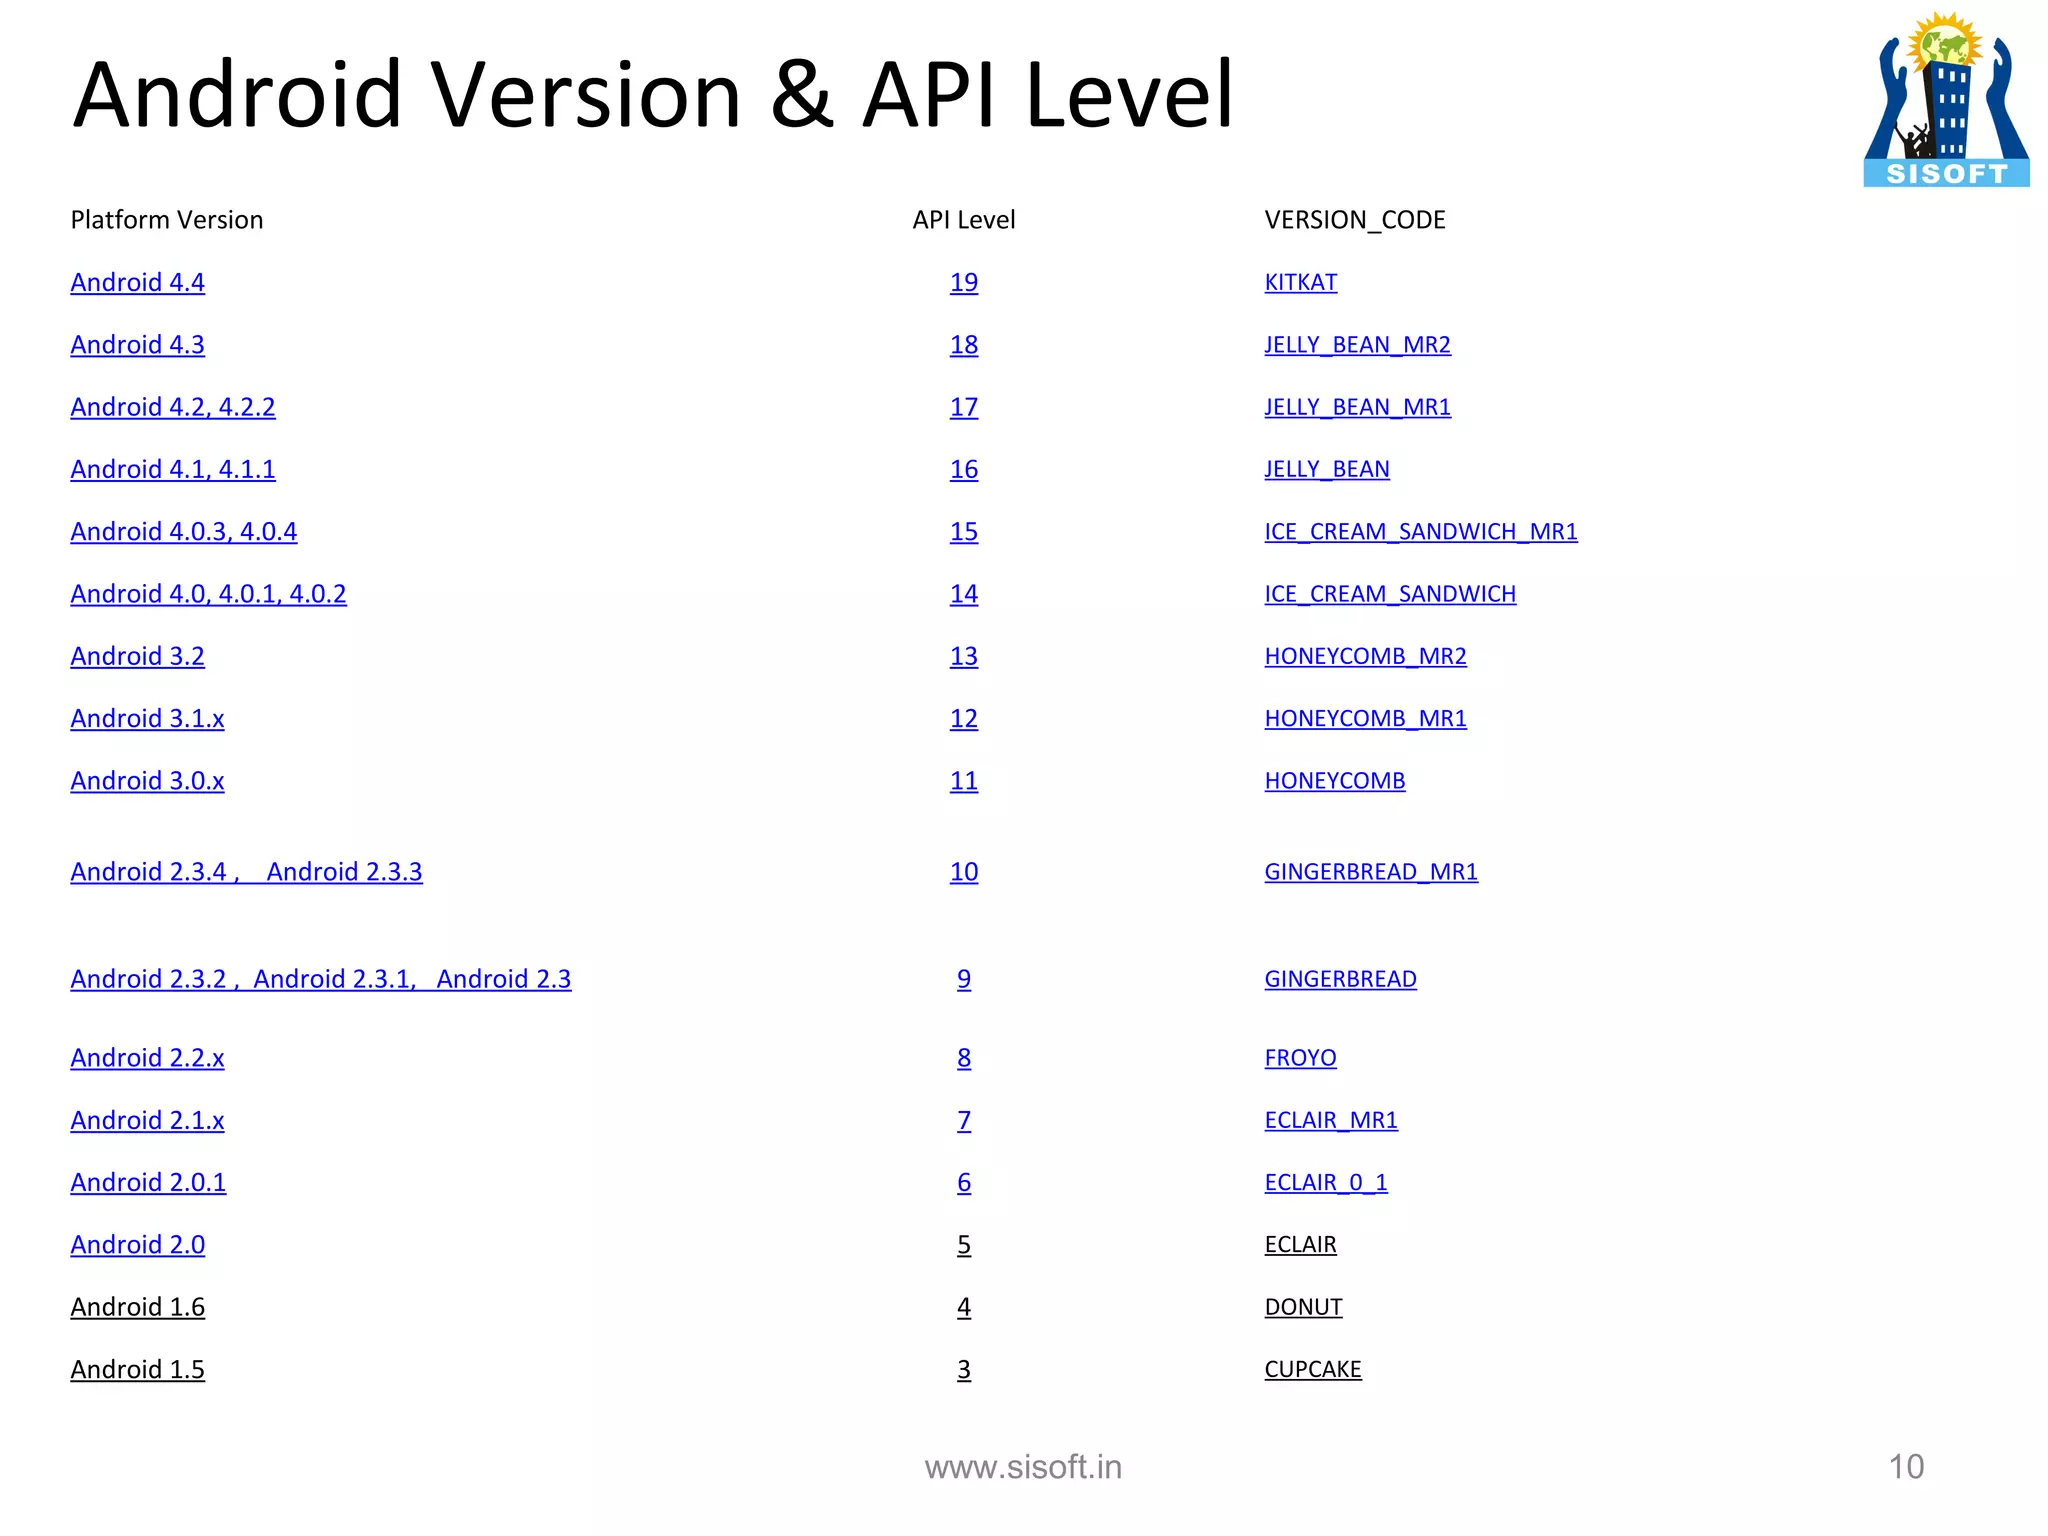This screenshot has width=2048, height=1536.
Task: Follow the API level 11 link
Action: [x=964, y=781]
